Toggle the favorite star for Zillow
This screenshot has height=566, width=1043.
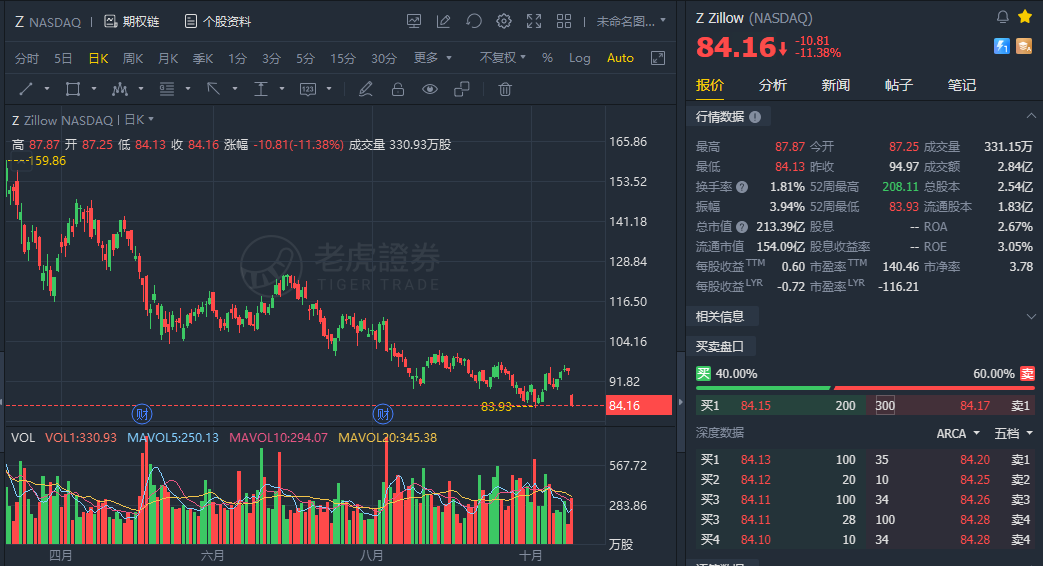click(x=1024, y=17)
